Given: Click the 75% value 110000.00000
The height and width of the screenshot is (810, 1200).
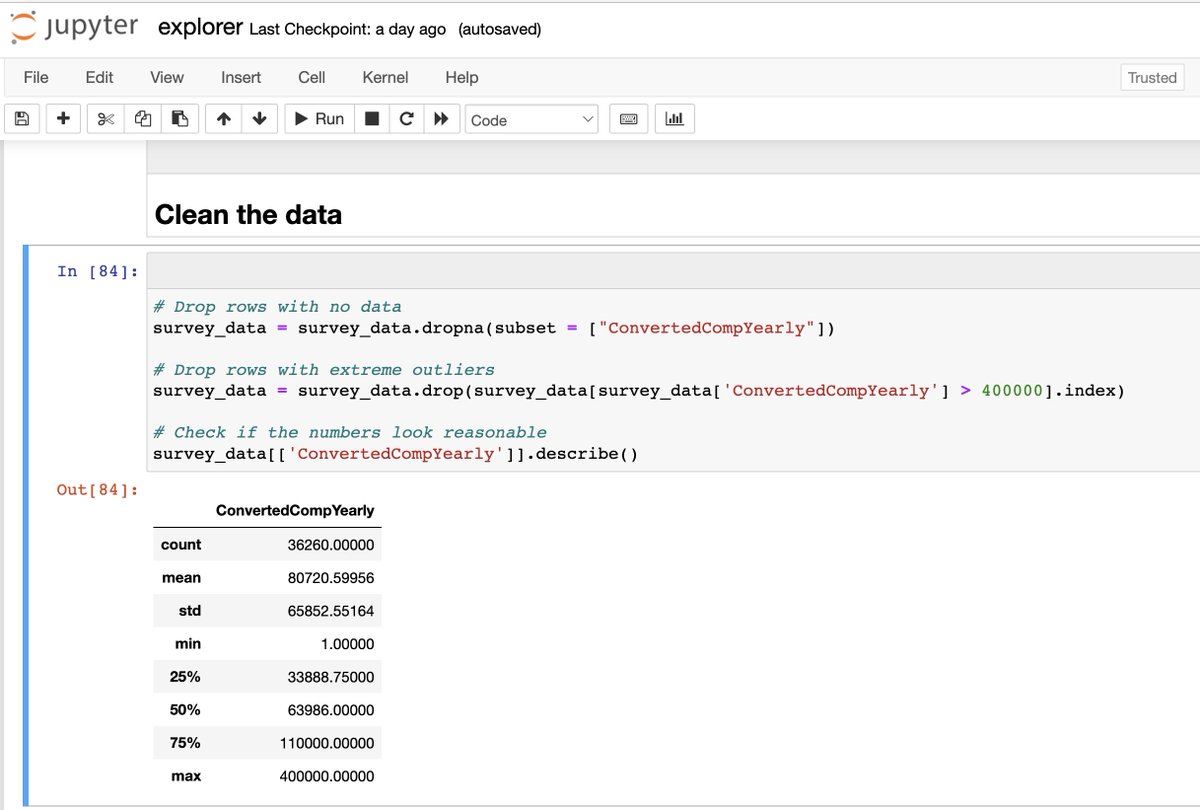Looking at the screenshot, I should 327,743.
